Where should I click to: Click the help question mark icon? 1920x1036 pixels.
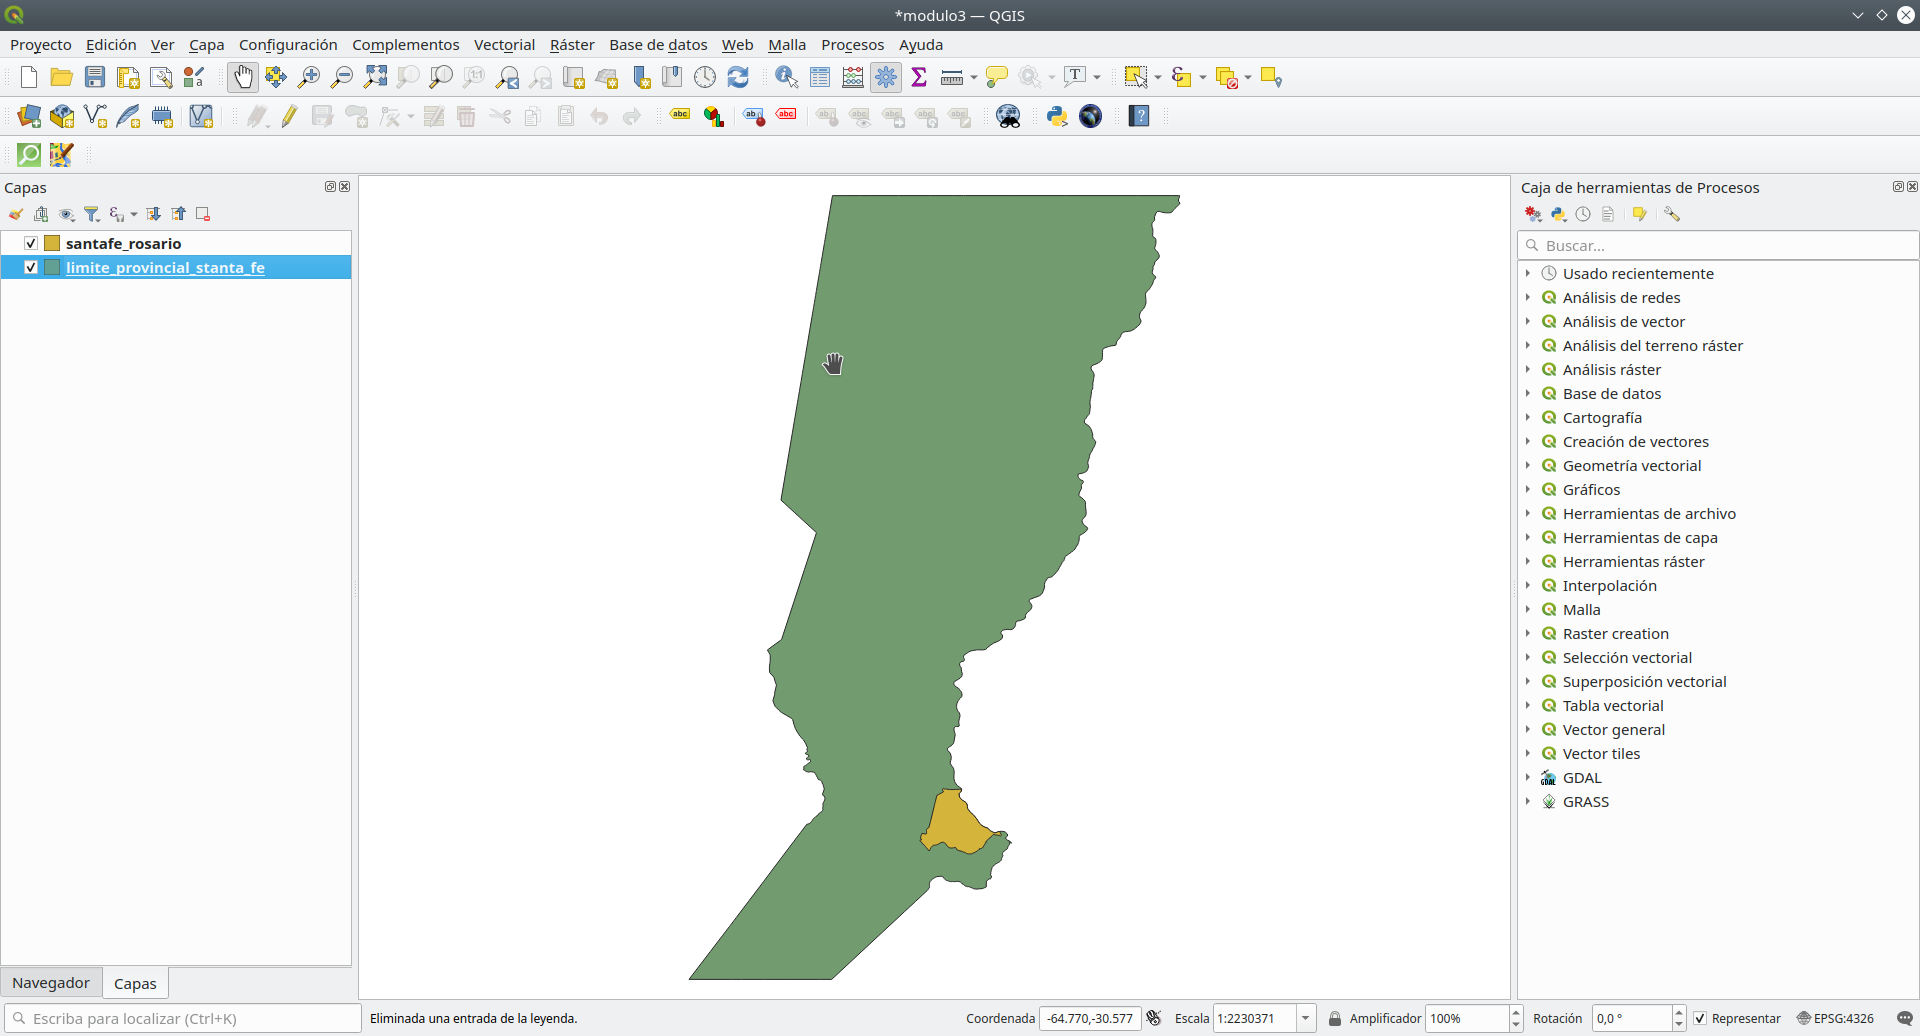[1139, 116]
